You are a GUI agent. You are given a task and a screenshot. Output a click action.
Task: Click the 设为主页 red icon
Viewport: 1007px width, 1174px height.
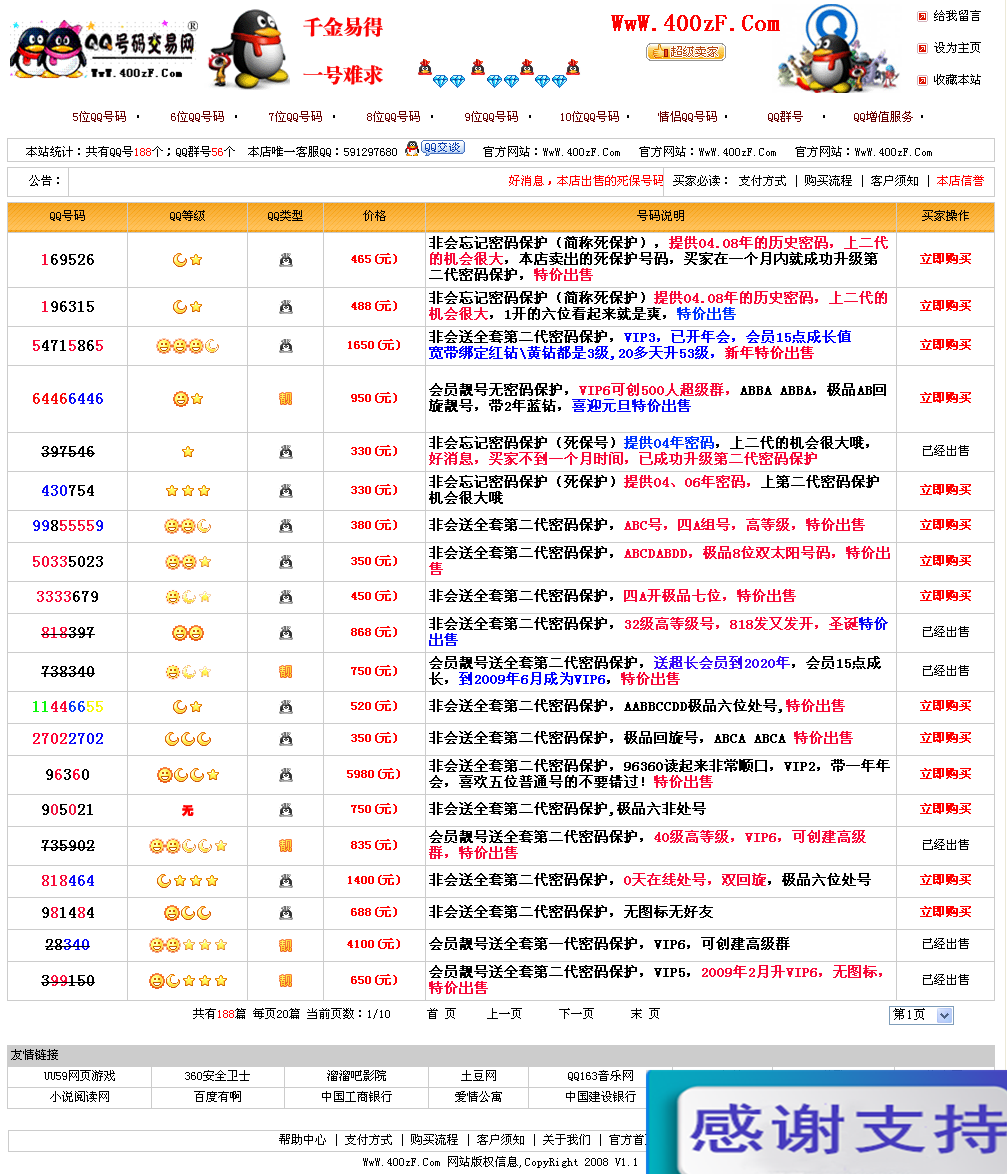click(x=922, y=48)
